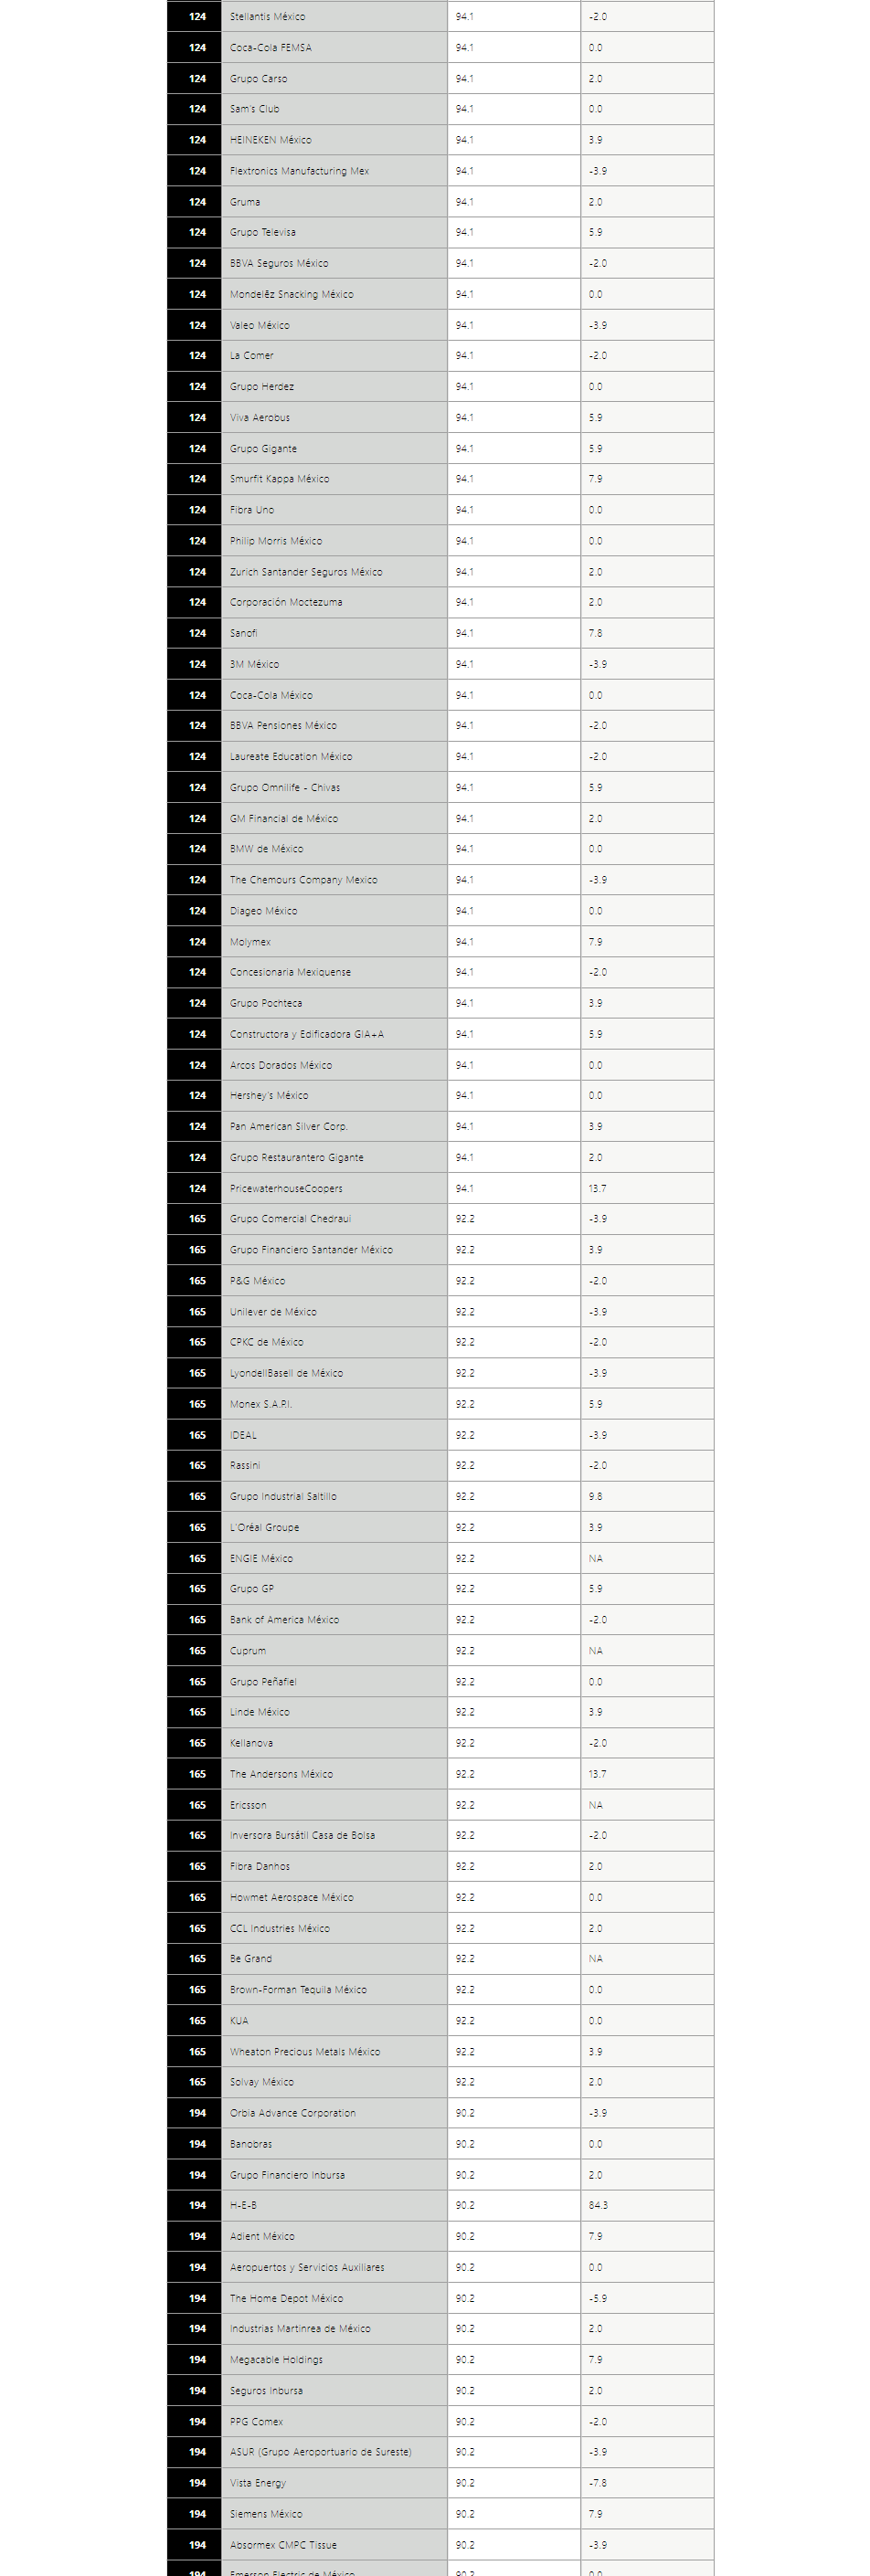The height and width of the screenshot is (2576, 870).
Task: Click the Sanofi company name
Action: tap(243, 633)
